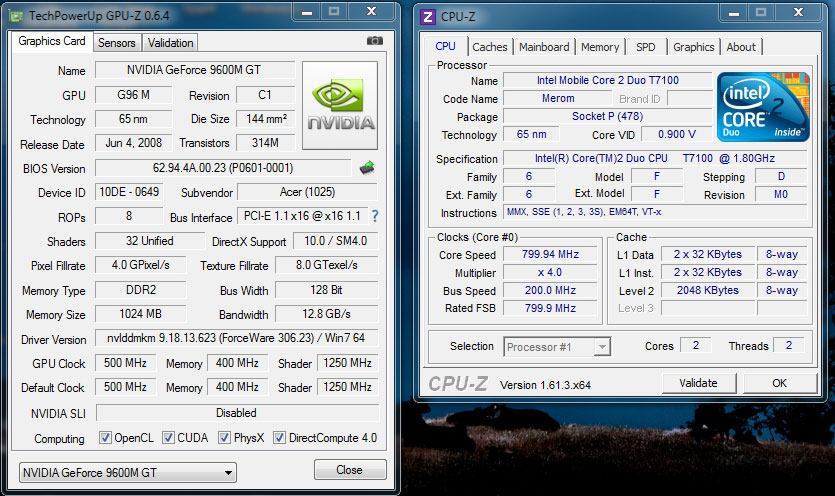This screenshot has width=835, height=496.
Task: Open the NVIDIA GeForce 9600M GT dropdown
Action: pyautogui.click(x=128, y=472)
